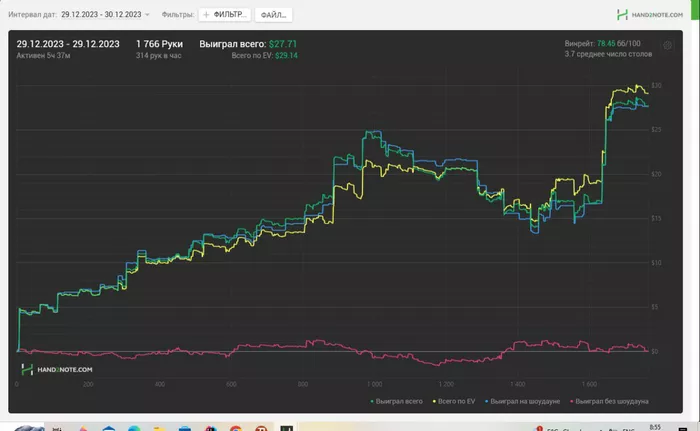Image resolution: width=700 pixels, height=431 pixels.
Task: Toggle the Выиграл без шоудауна legend series
Action: click(609, 401)
